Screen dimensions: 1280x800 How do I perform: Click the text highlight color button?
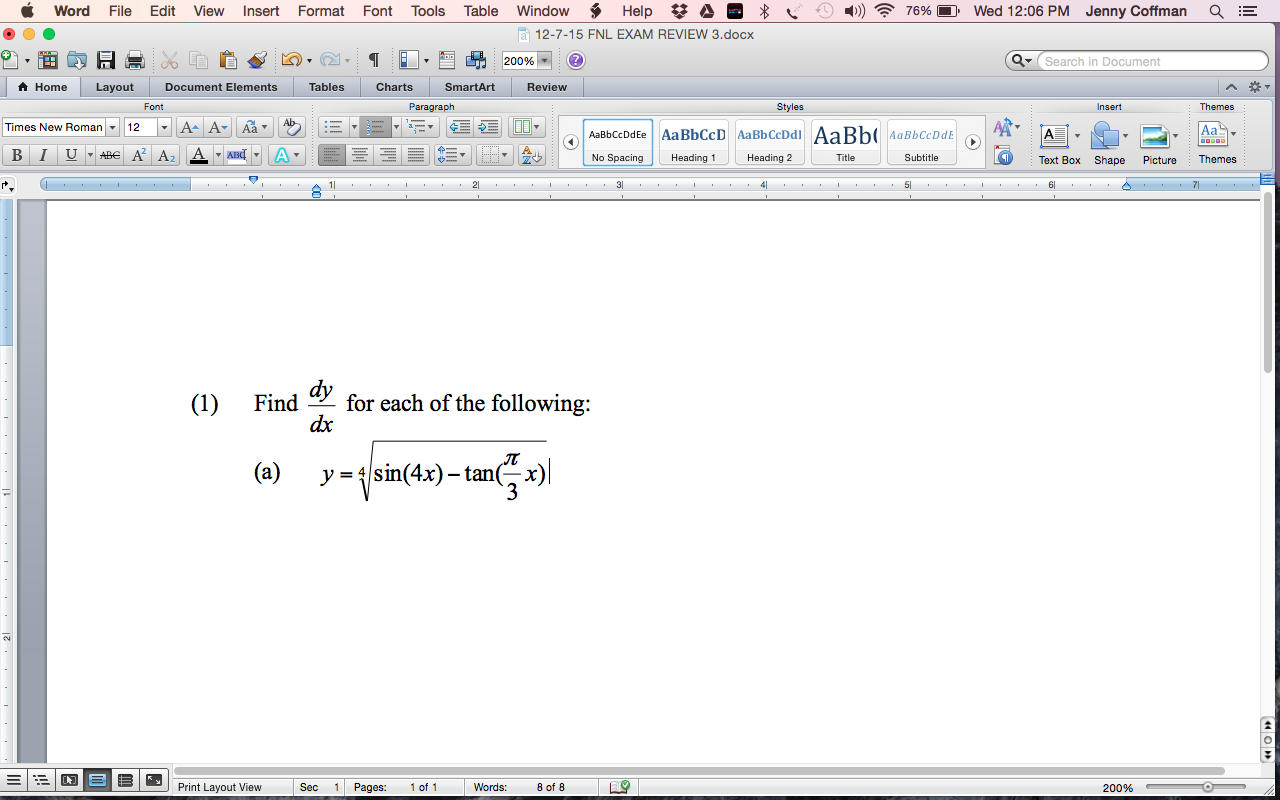pyautogui.click(x=236, y=155)
